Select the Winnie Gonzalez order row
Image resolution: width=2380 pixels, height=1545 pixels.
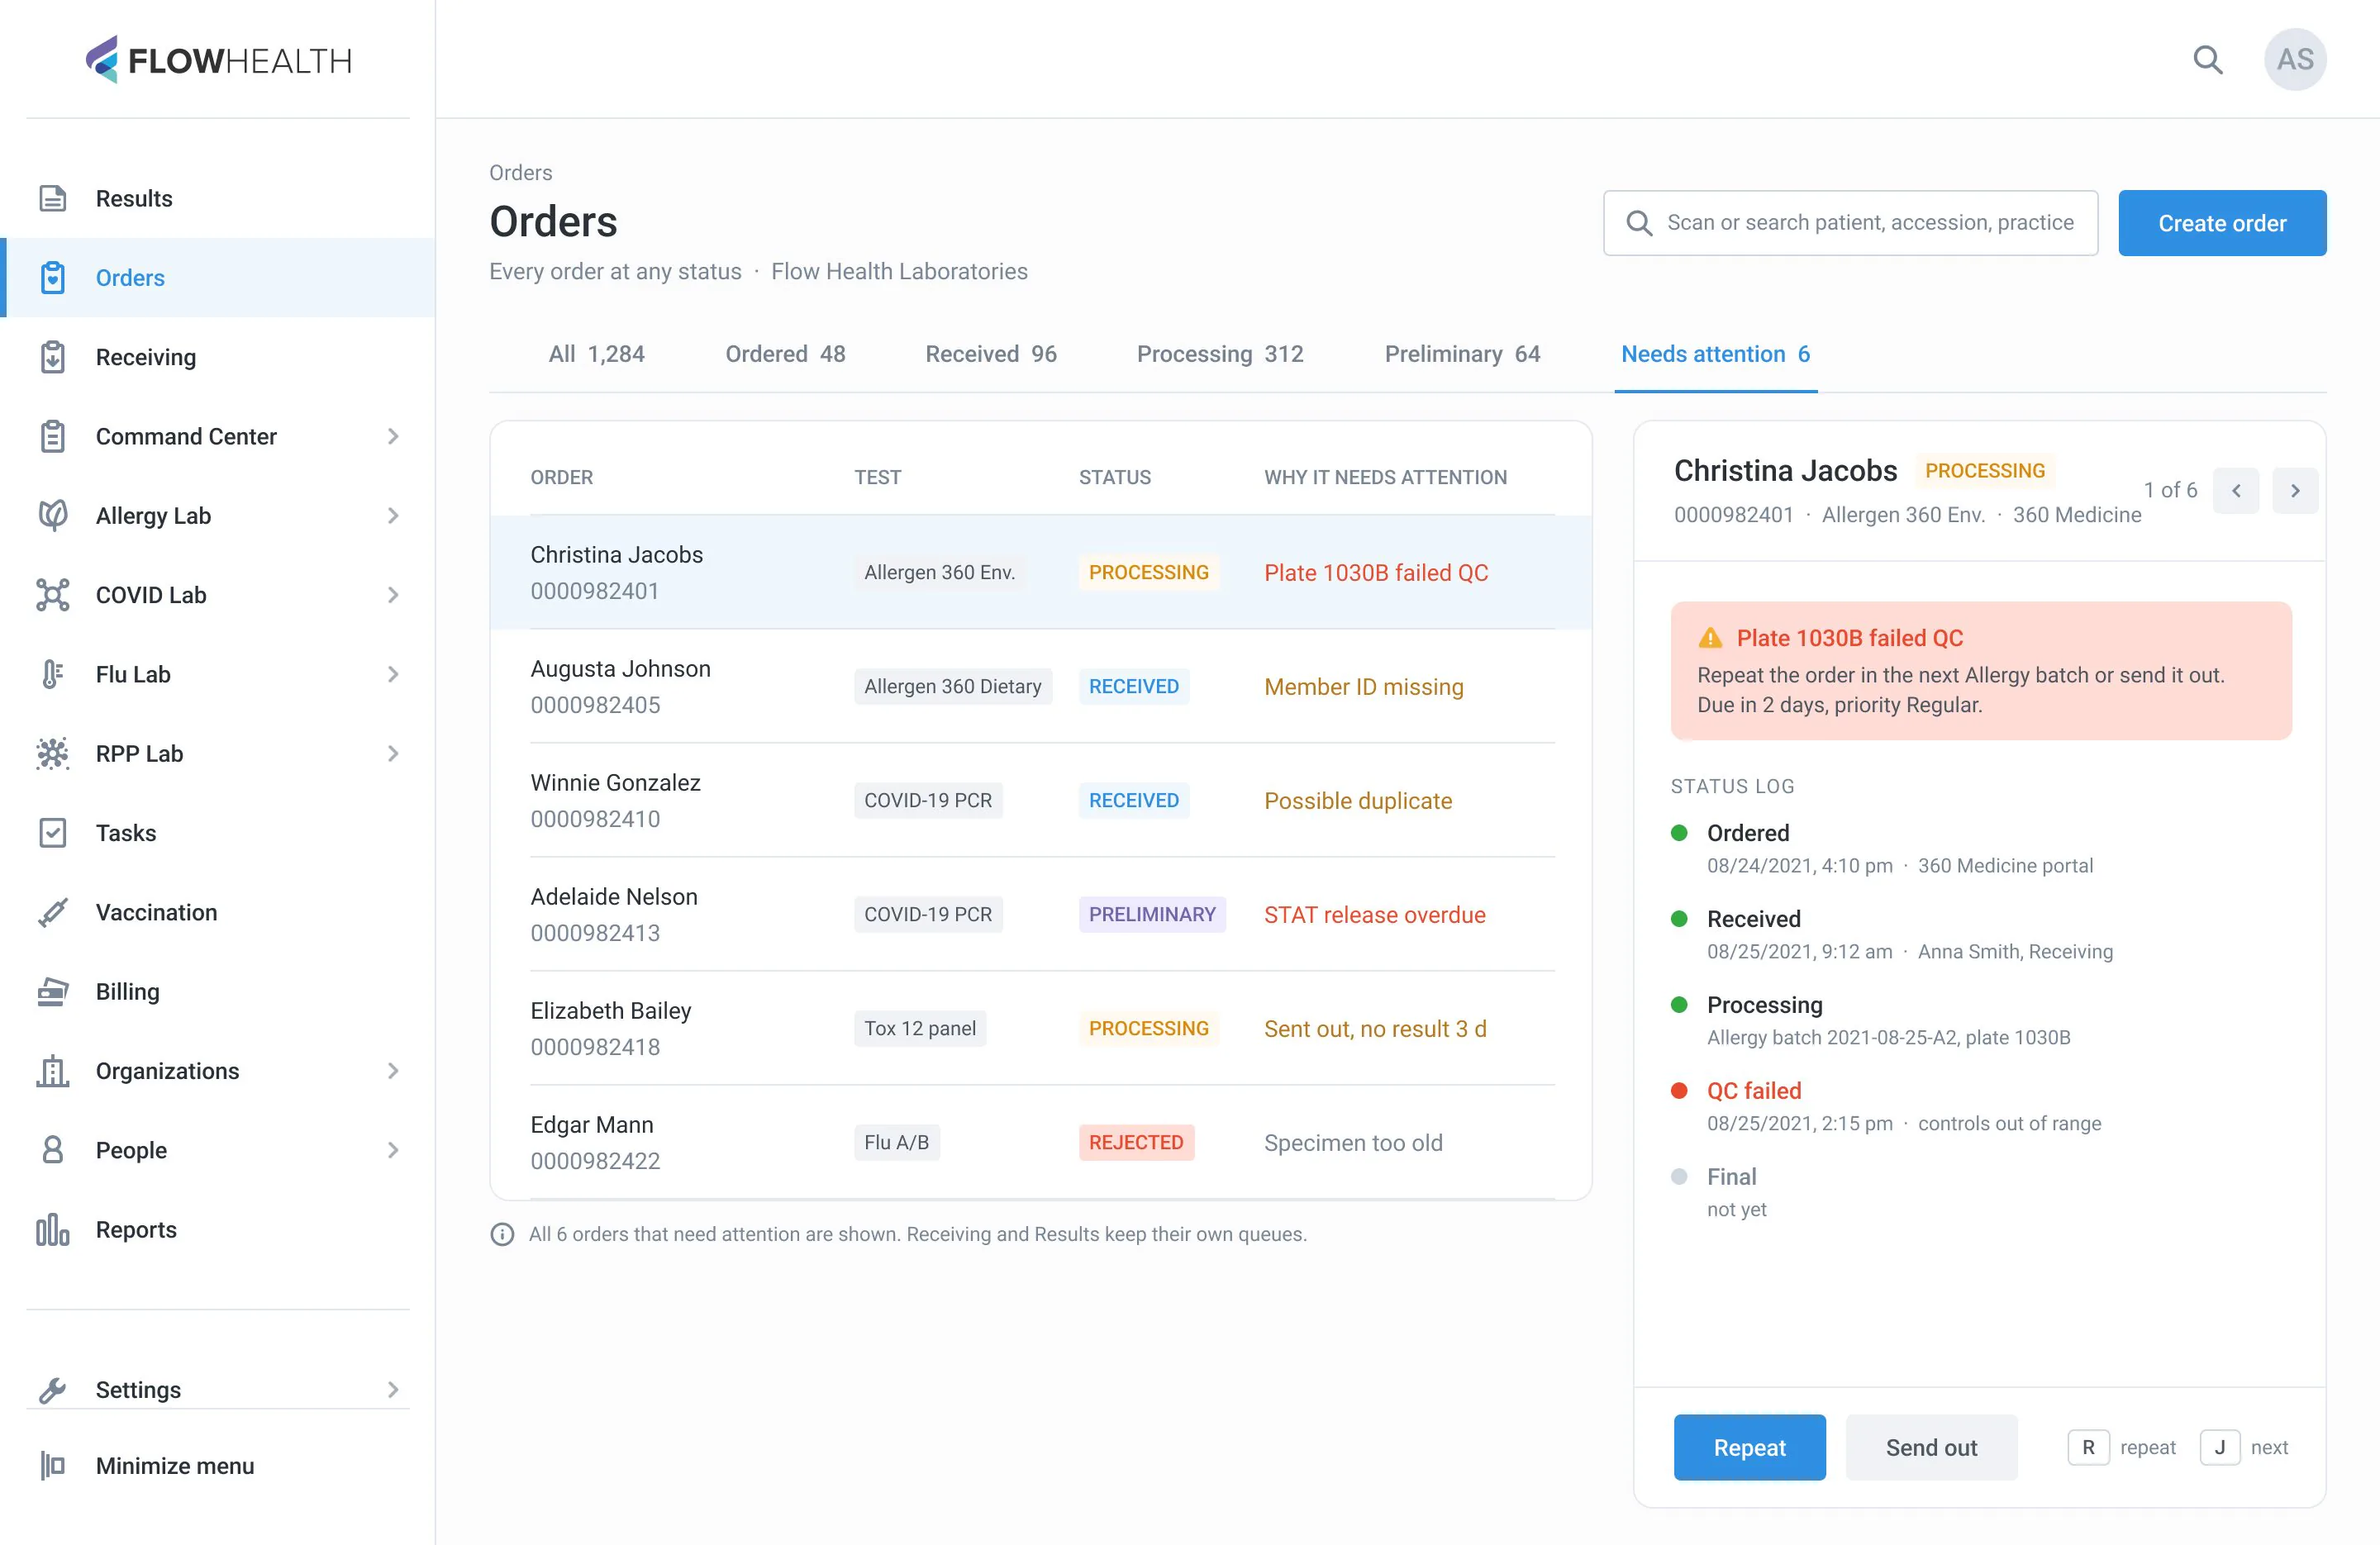[x=1041, y=800]
